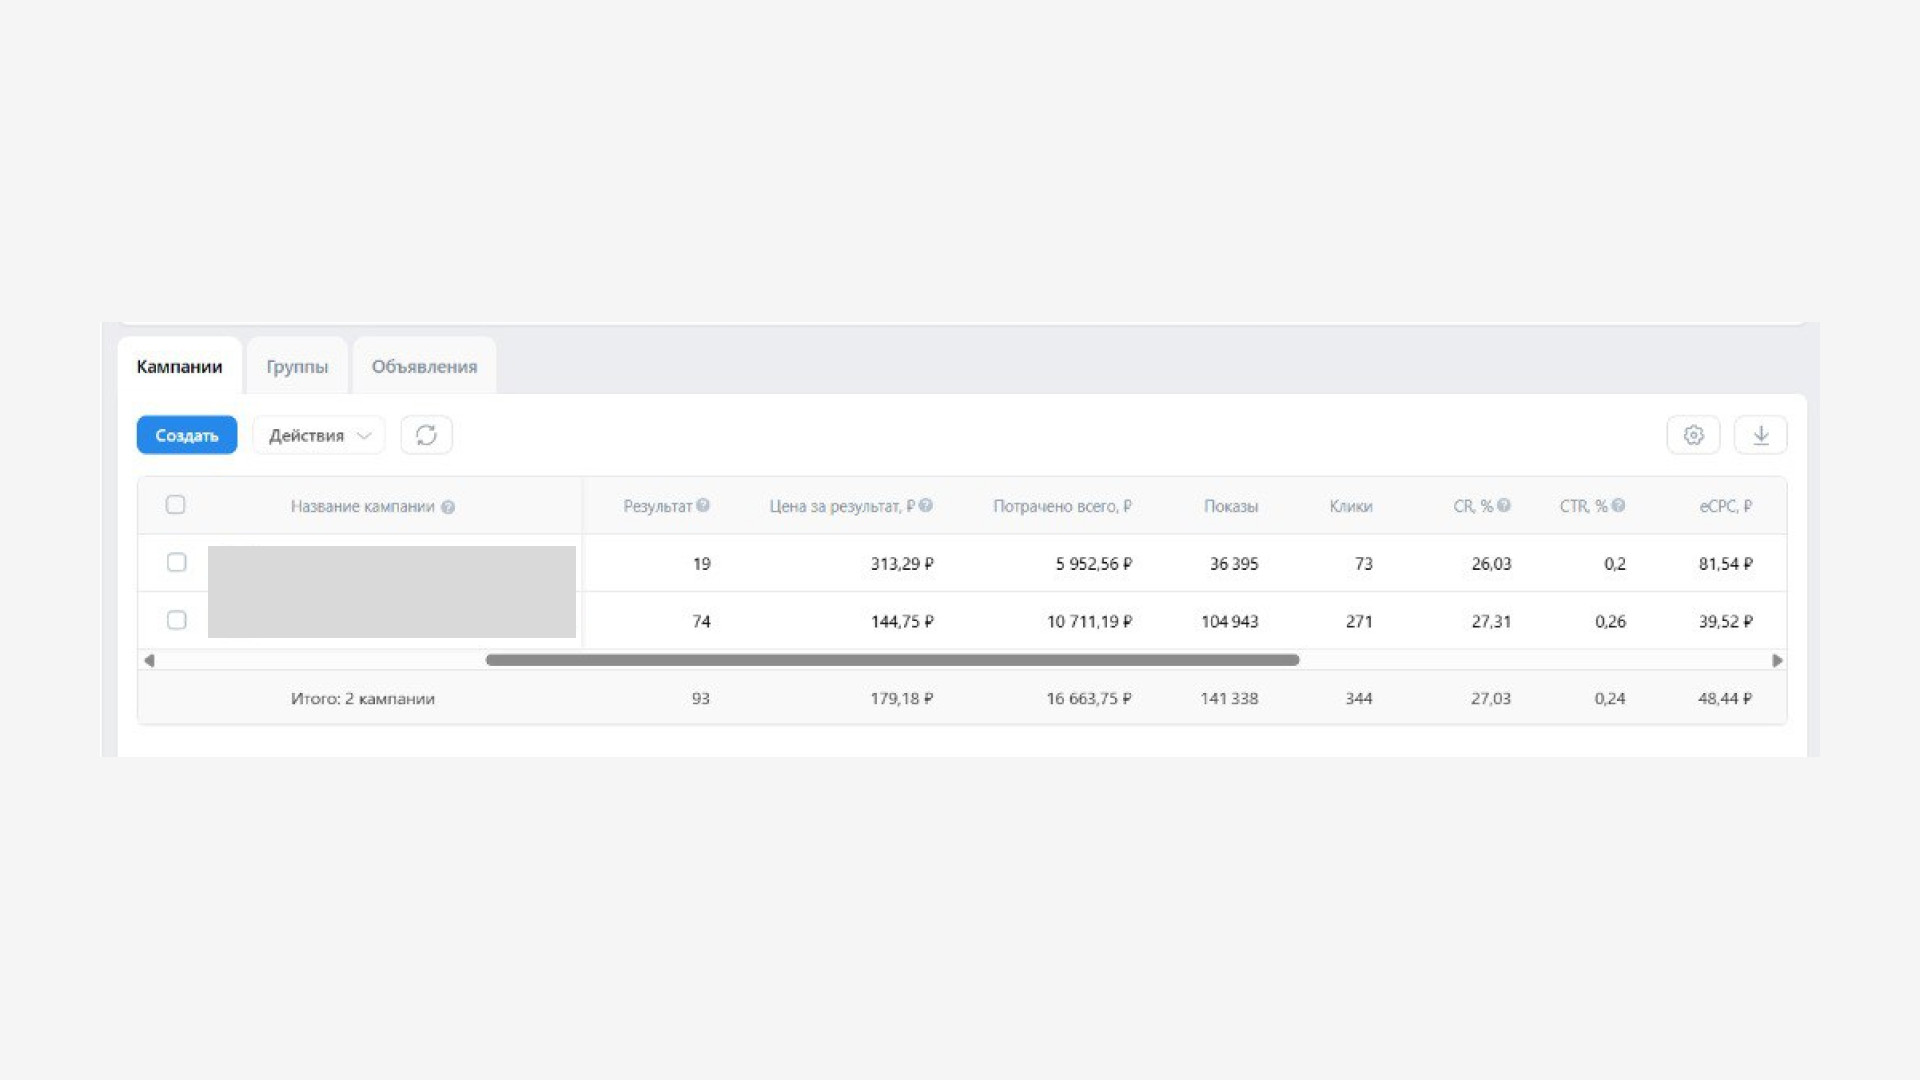The width and height of the screenshot is (1920, 1080).
Task: Click the scroll right arrow
Action: click(x=1777, y=660)
